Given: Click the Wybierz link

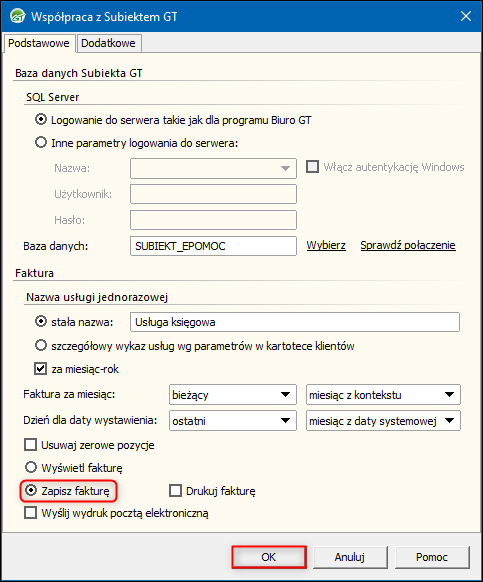Looking at the screenshot, I should point(326,245).
